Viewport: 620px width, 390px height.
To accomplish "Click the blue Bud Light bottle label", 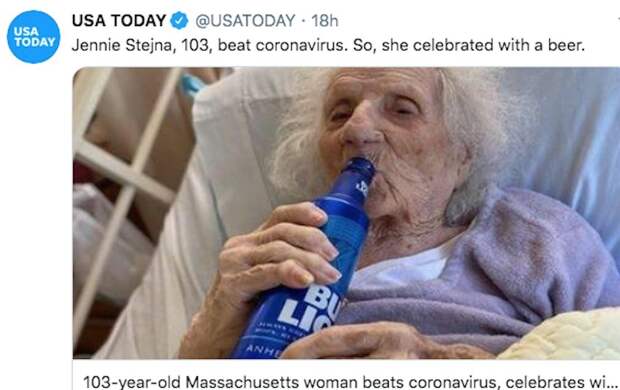I will tap(304, 312).
